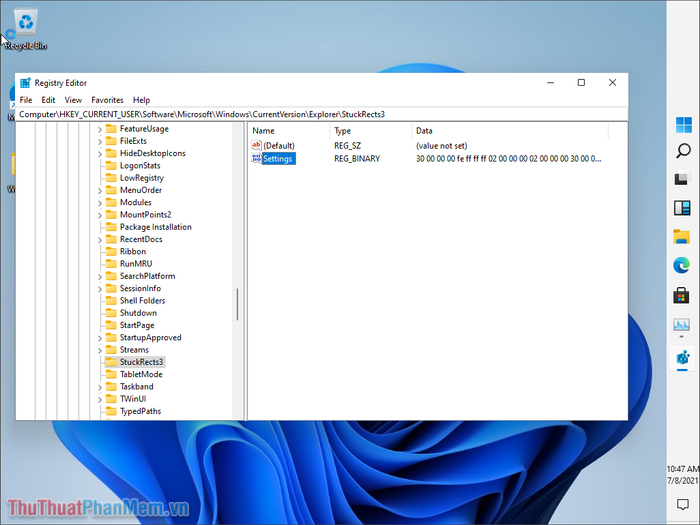Minimize the Registry Editor window
700x525 pixels.
click(x=550, y=83)
